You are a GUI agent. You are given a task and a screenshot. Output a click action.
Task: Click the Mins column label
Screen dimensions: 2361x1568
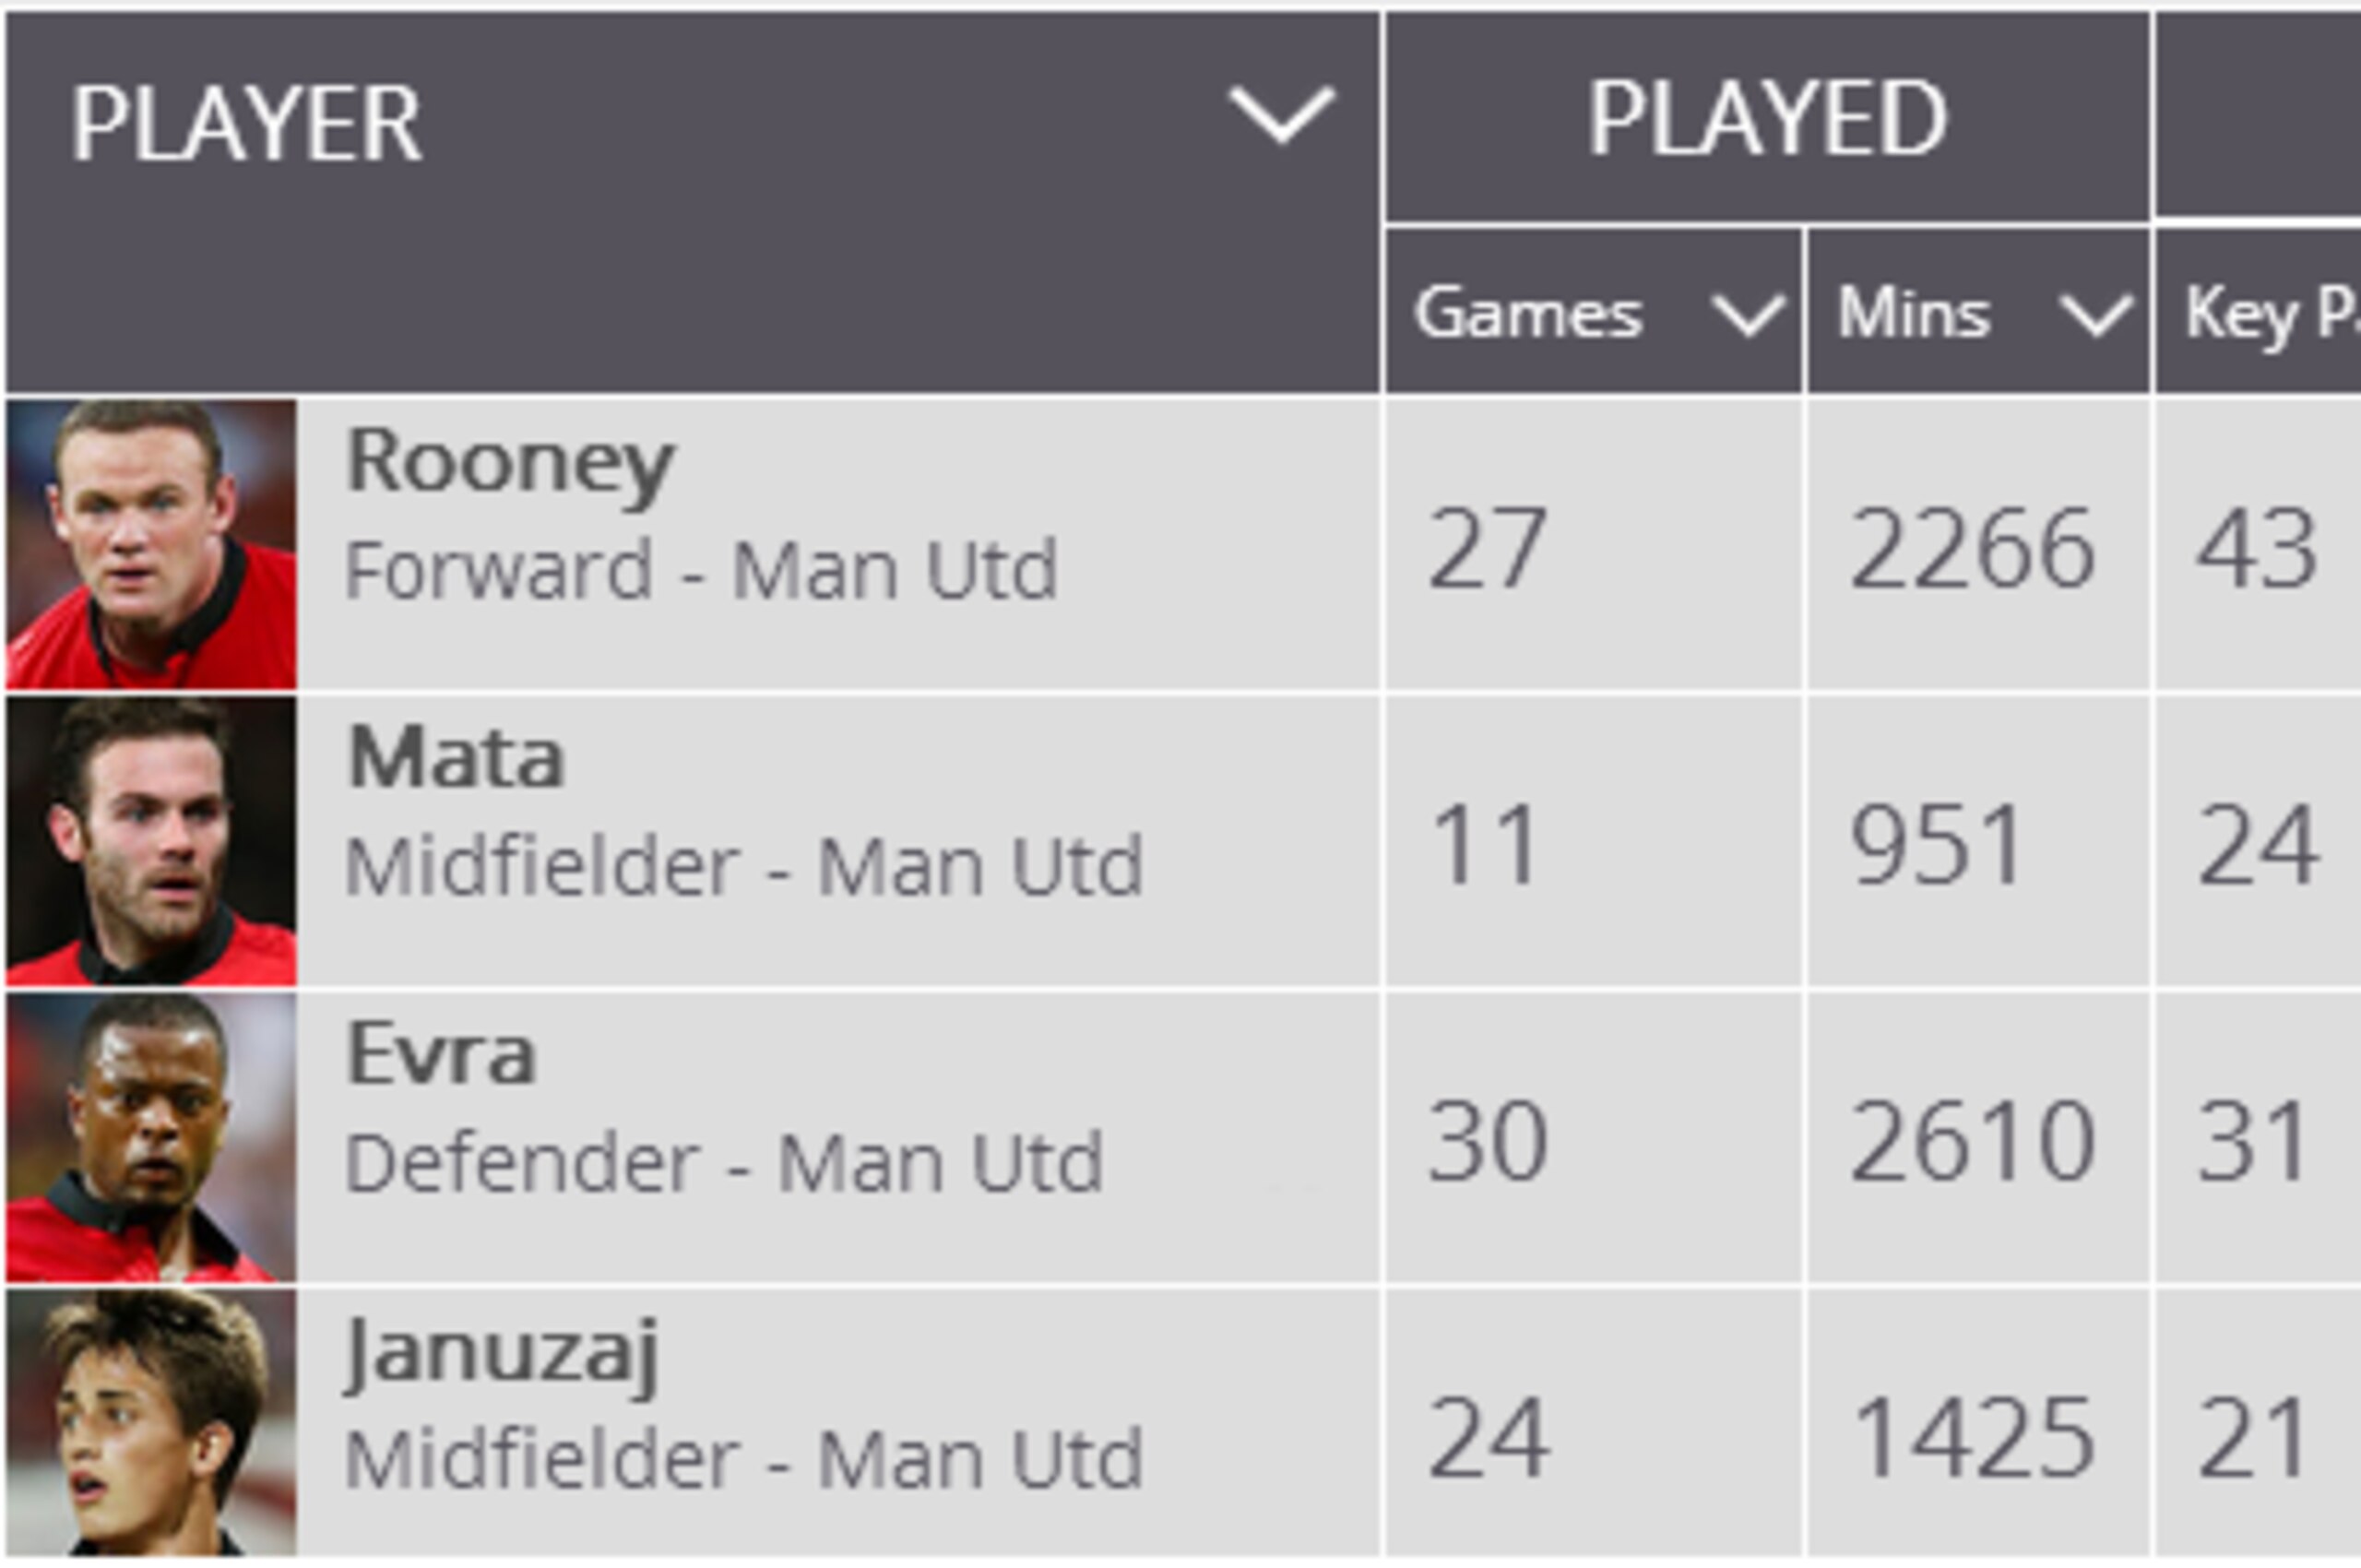(1914, 314)
